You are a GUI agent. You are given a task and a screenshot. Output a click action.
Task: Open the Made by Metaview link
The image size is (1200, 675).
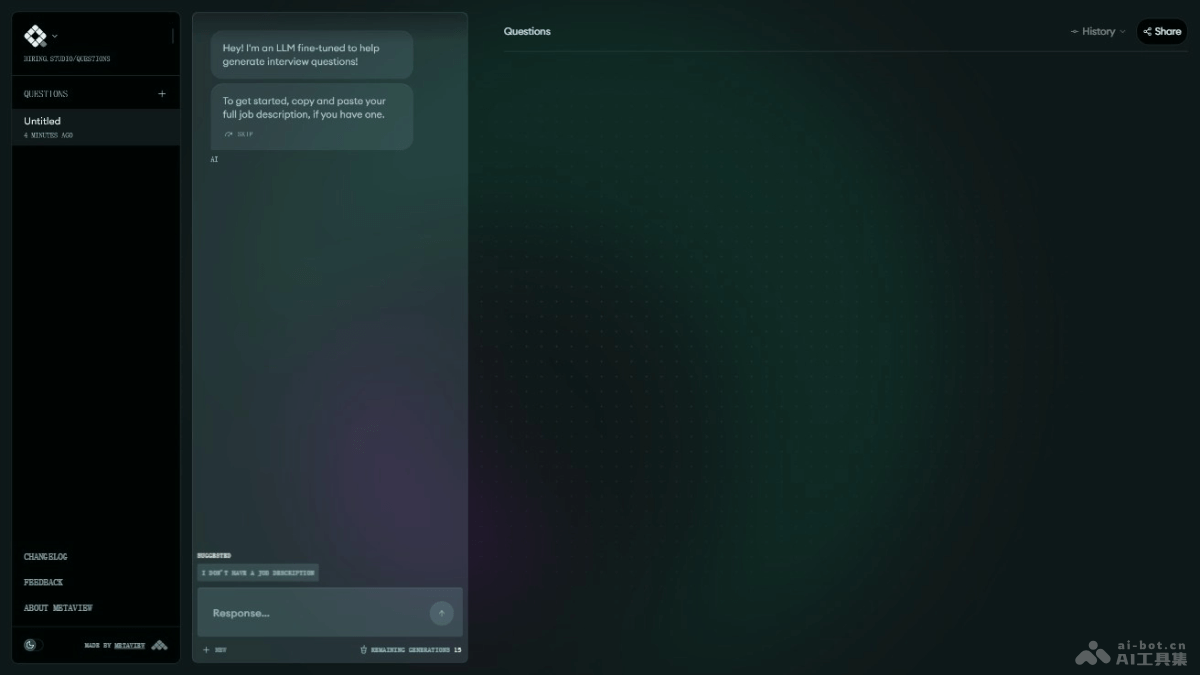click(129, 646)
